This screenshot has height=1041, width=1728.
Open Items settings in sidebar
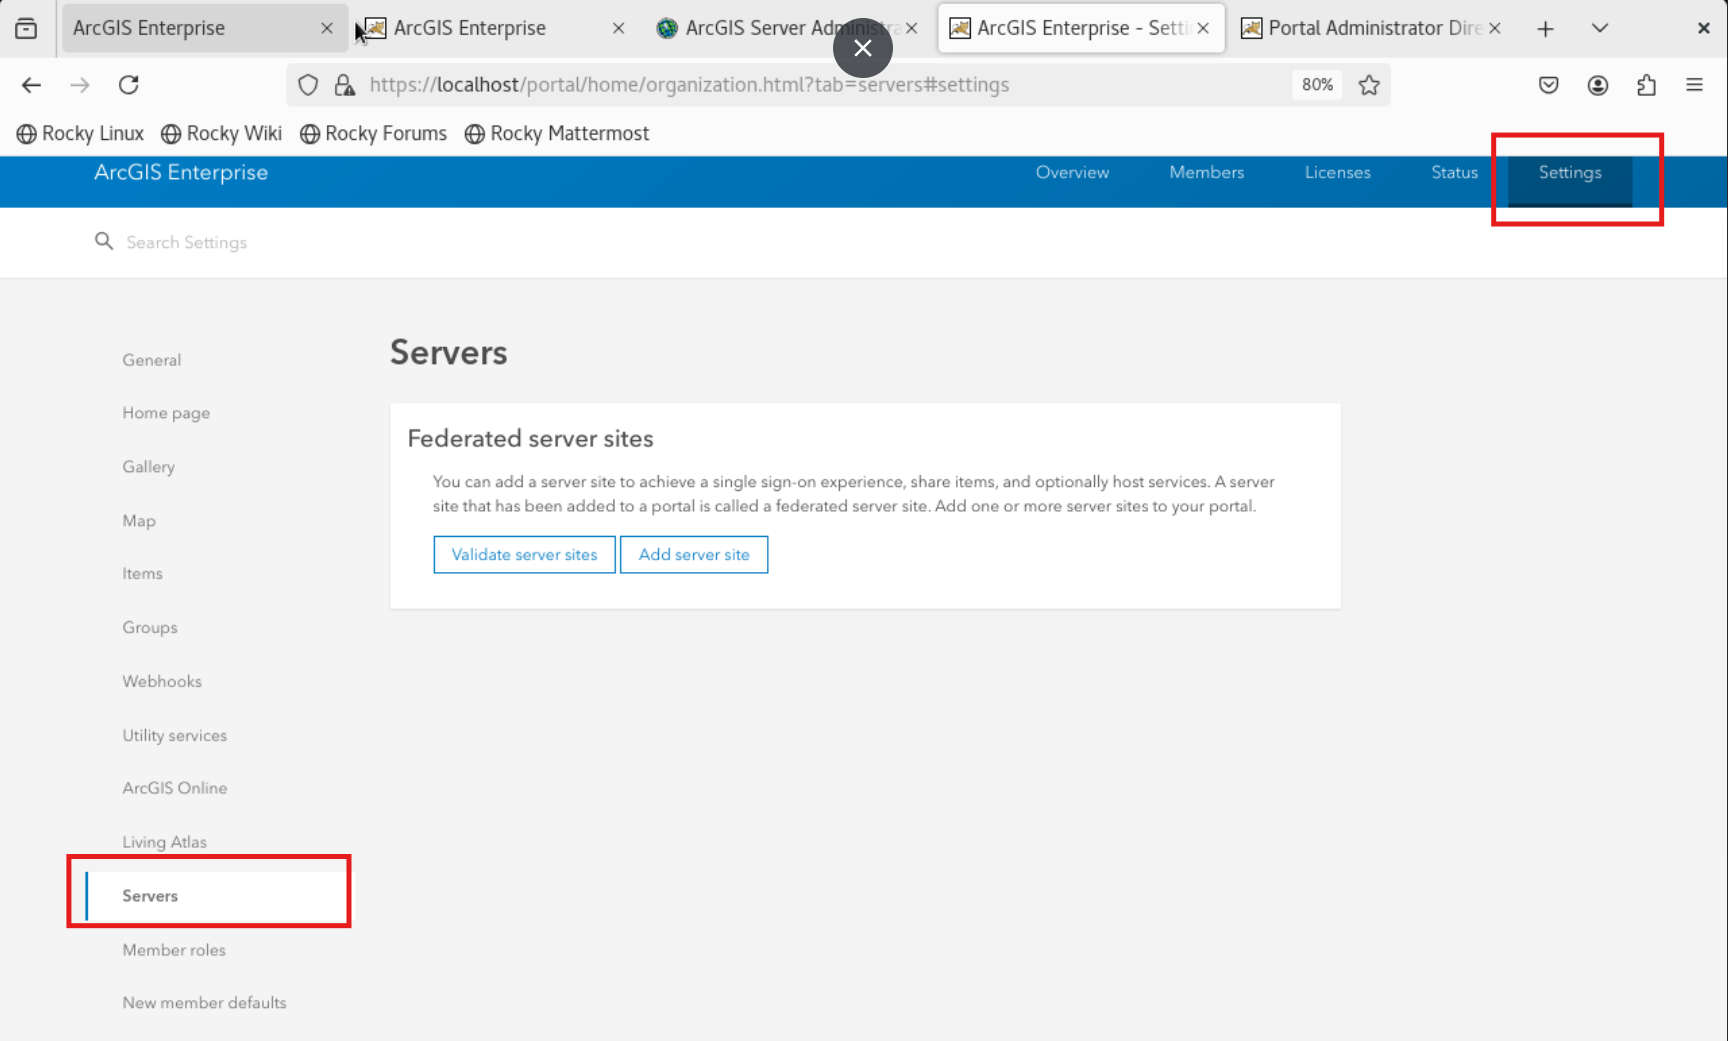pyautogui.click(x=142, y=573)
